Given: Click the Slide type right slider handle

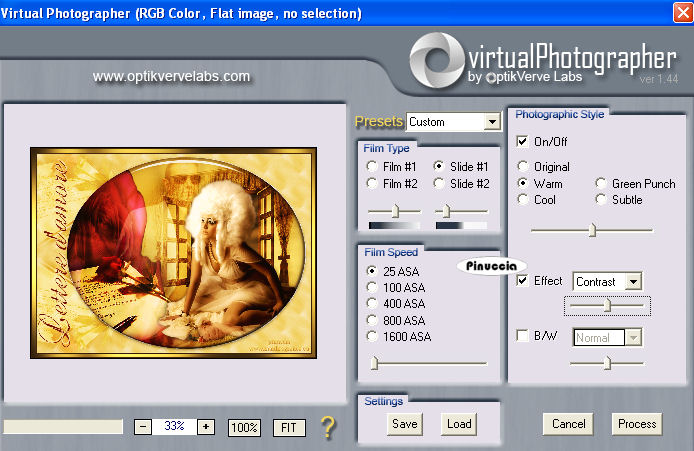Looking at the screenshot, I should 446,211.
